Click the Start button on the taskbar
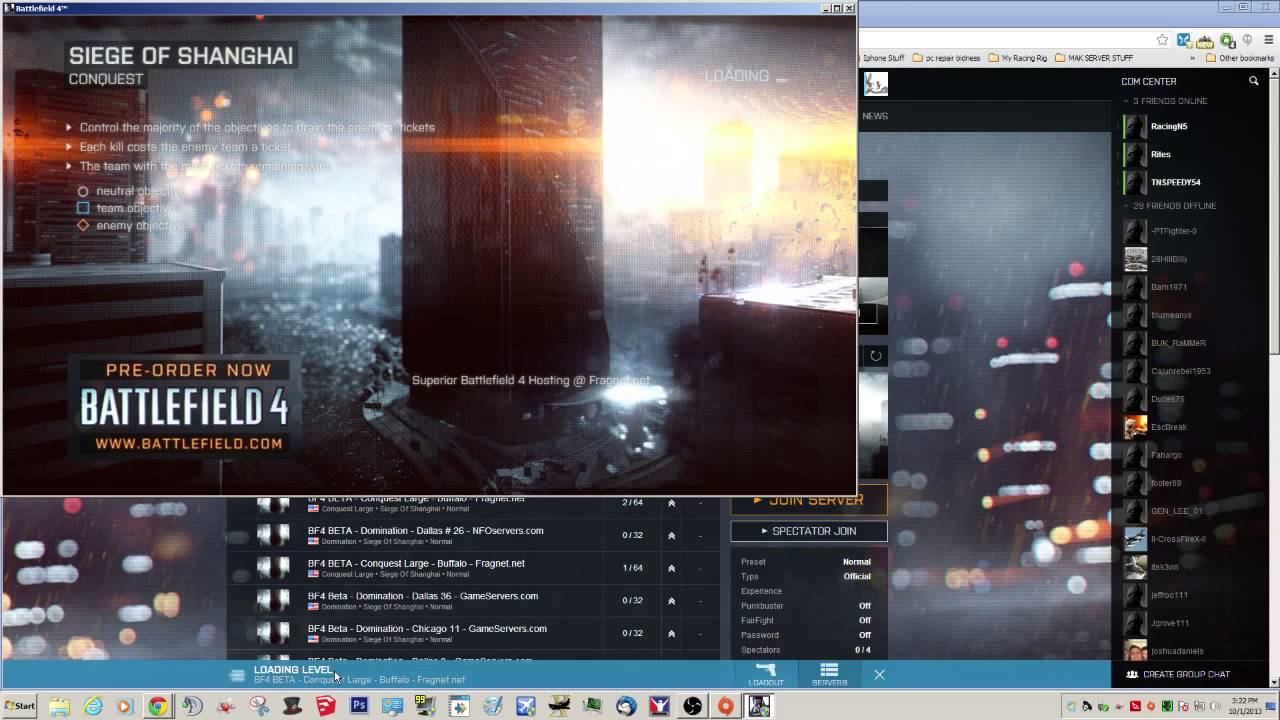Viewport: 1280px width, 720px height. pyautogui.click(x=20, y=706)
